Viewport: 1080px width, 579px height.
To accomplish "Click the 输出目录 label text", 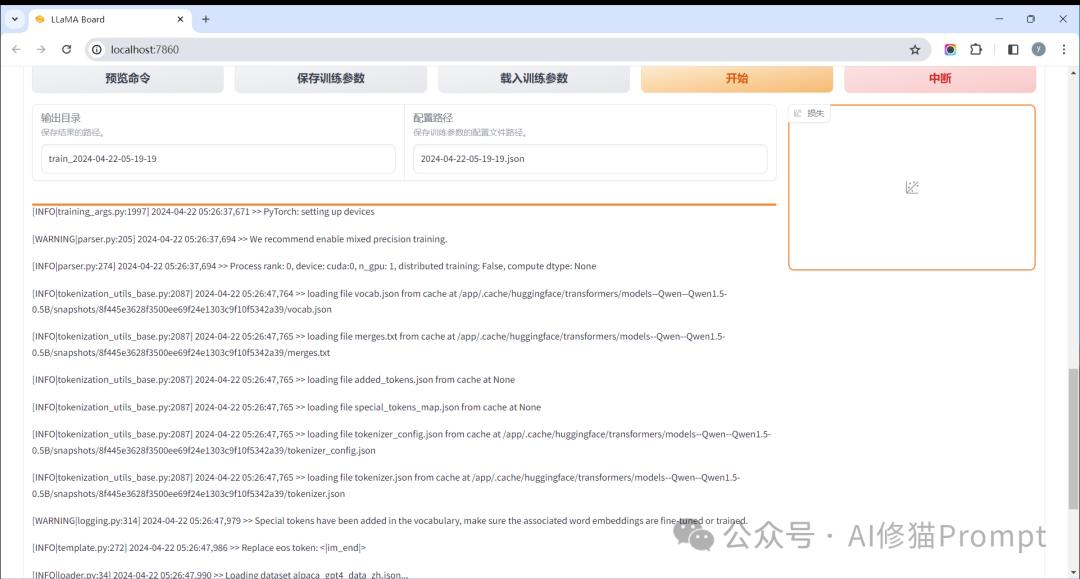I will click(61, 118).
